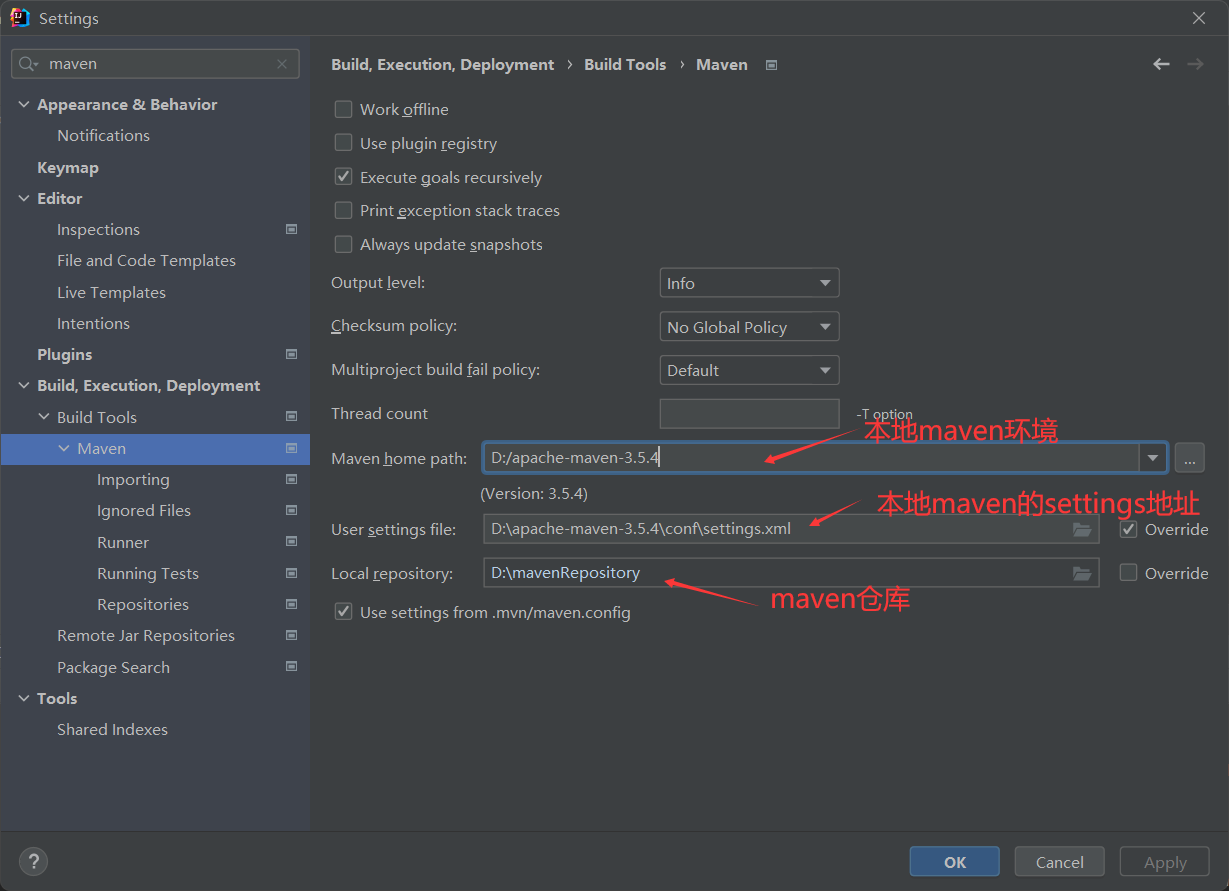Click the project icon on Running Tests row
The height and width of the screenshot is (891, 1229).
point(292,574)
